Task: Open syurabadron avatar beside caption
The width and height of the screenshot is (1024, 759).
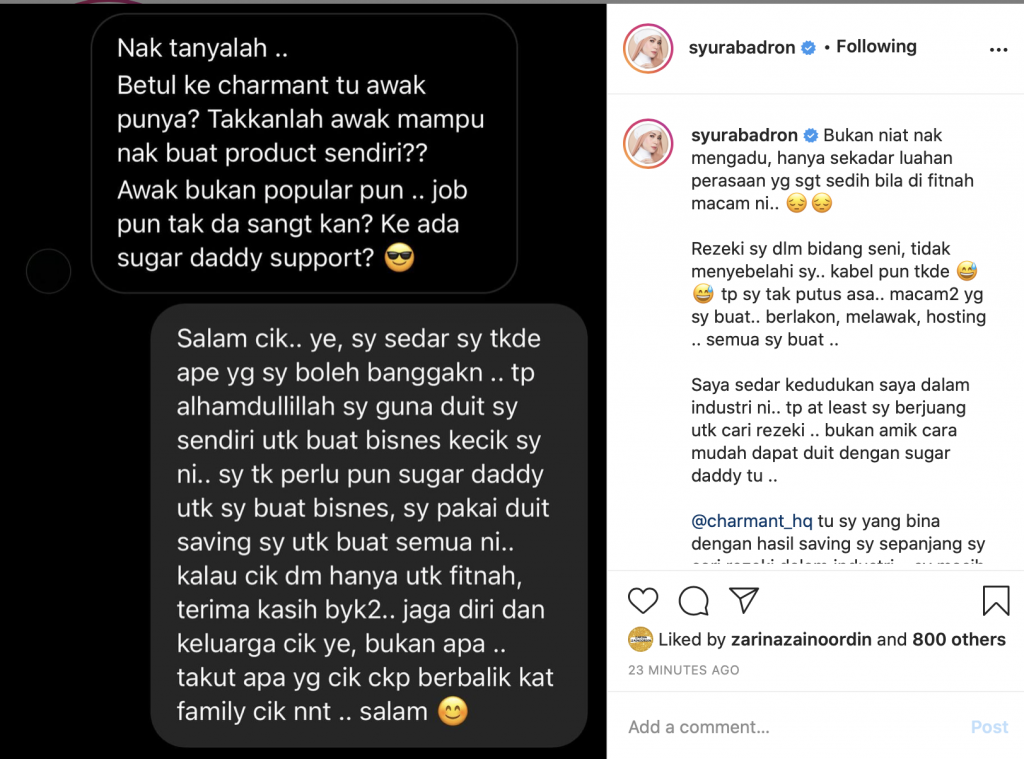Action: [648, 144]
